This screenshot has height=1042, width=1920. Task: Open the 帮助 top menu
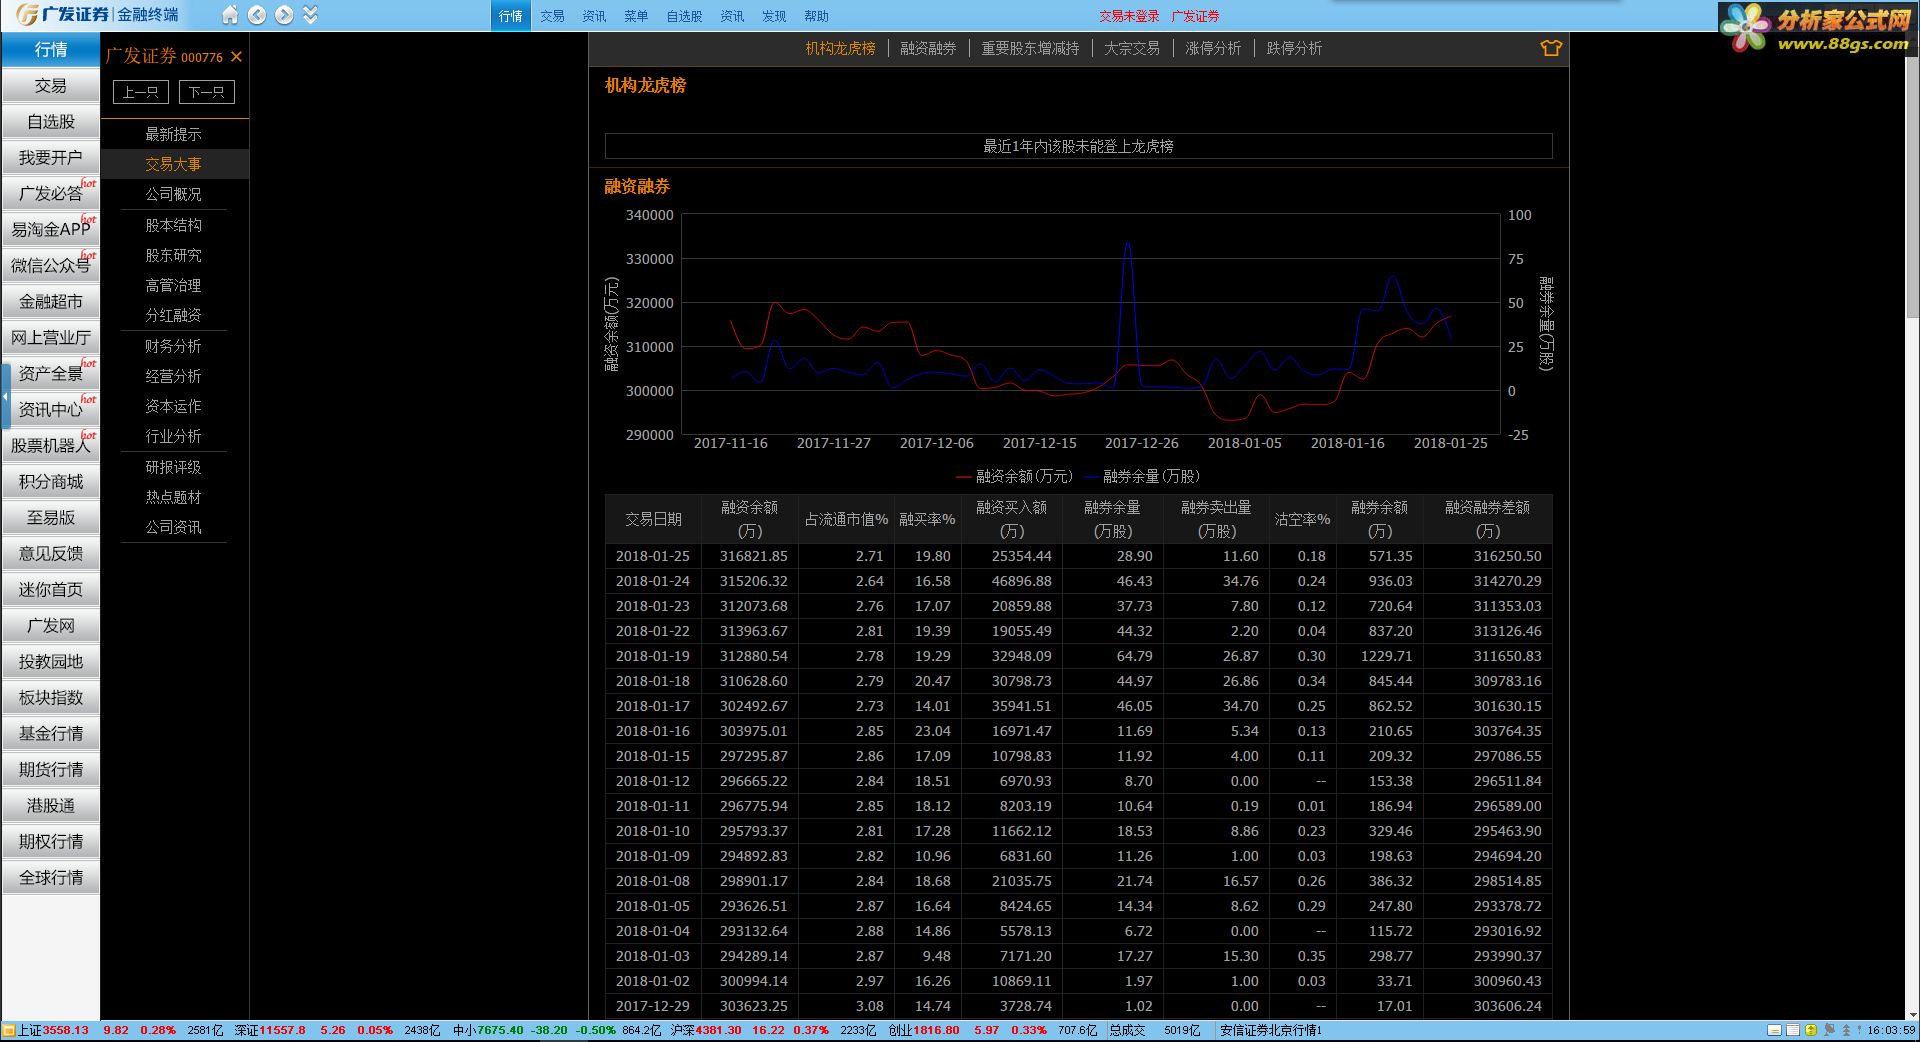(x=816, y=16)
